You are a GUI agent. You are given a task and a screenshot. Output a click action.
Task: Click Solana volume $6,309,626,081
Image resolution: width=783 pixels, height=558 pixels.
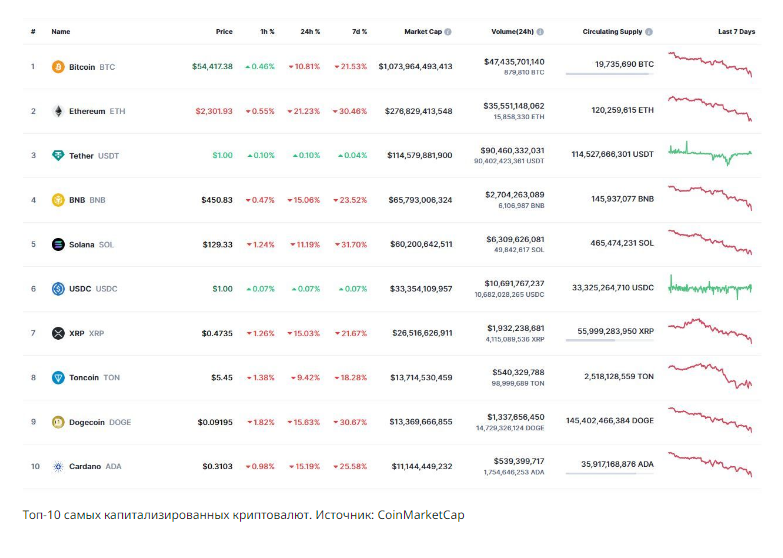point(515,239)
